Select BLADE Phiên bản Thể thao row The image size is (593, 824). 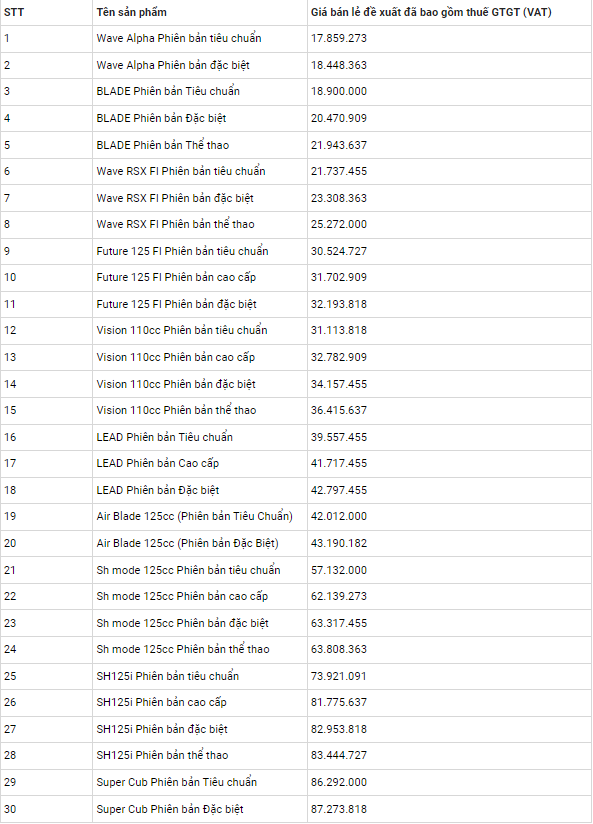(296, 145)
